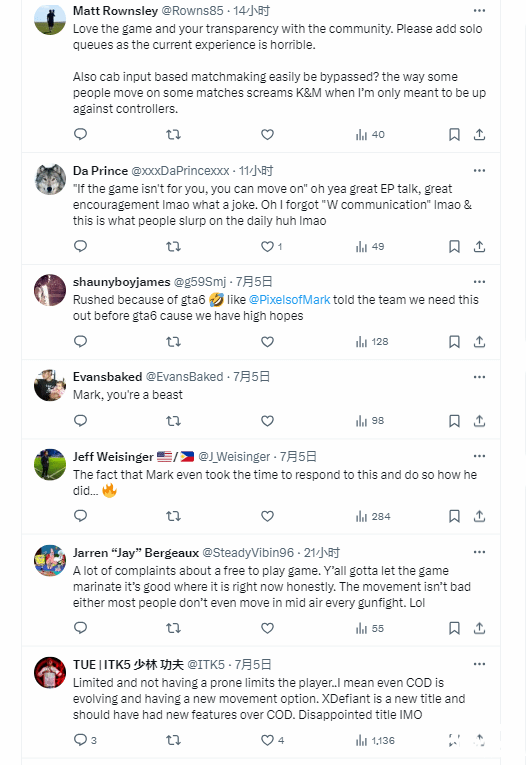Open the @PixelsofMark mention link

tap(289, 300)
